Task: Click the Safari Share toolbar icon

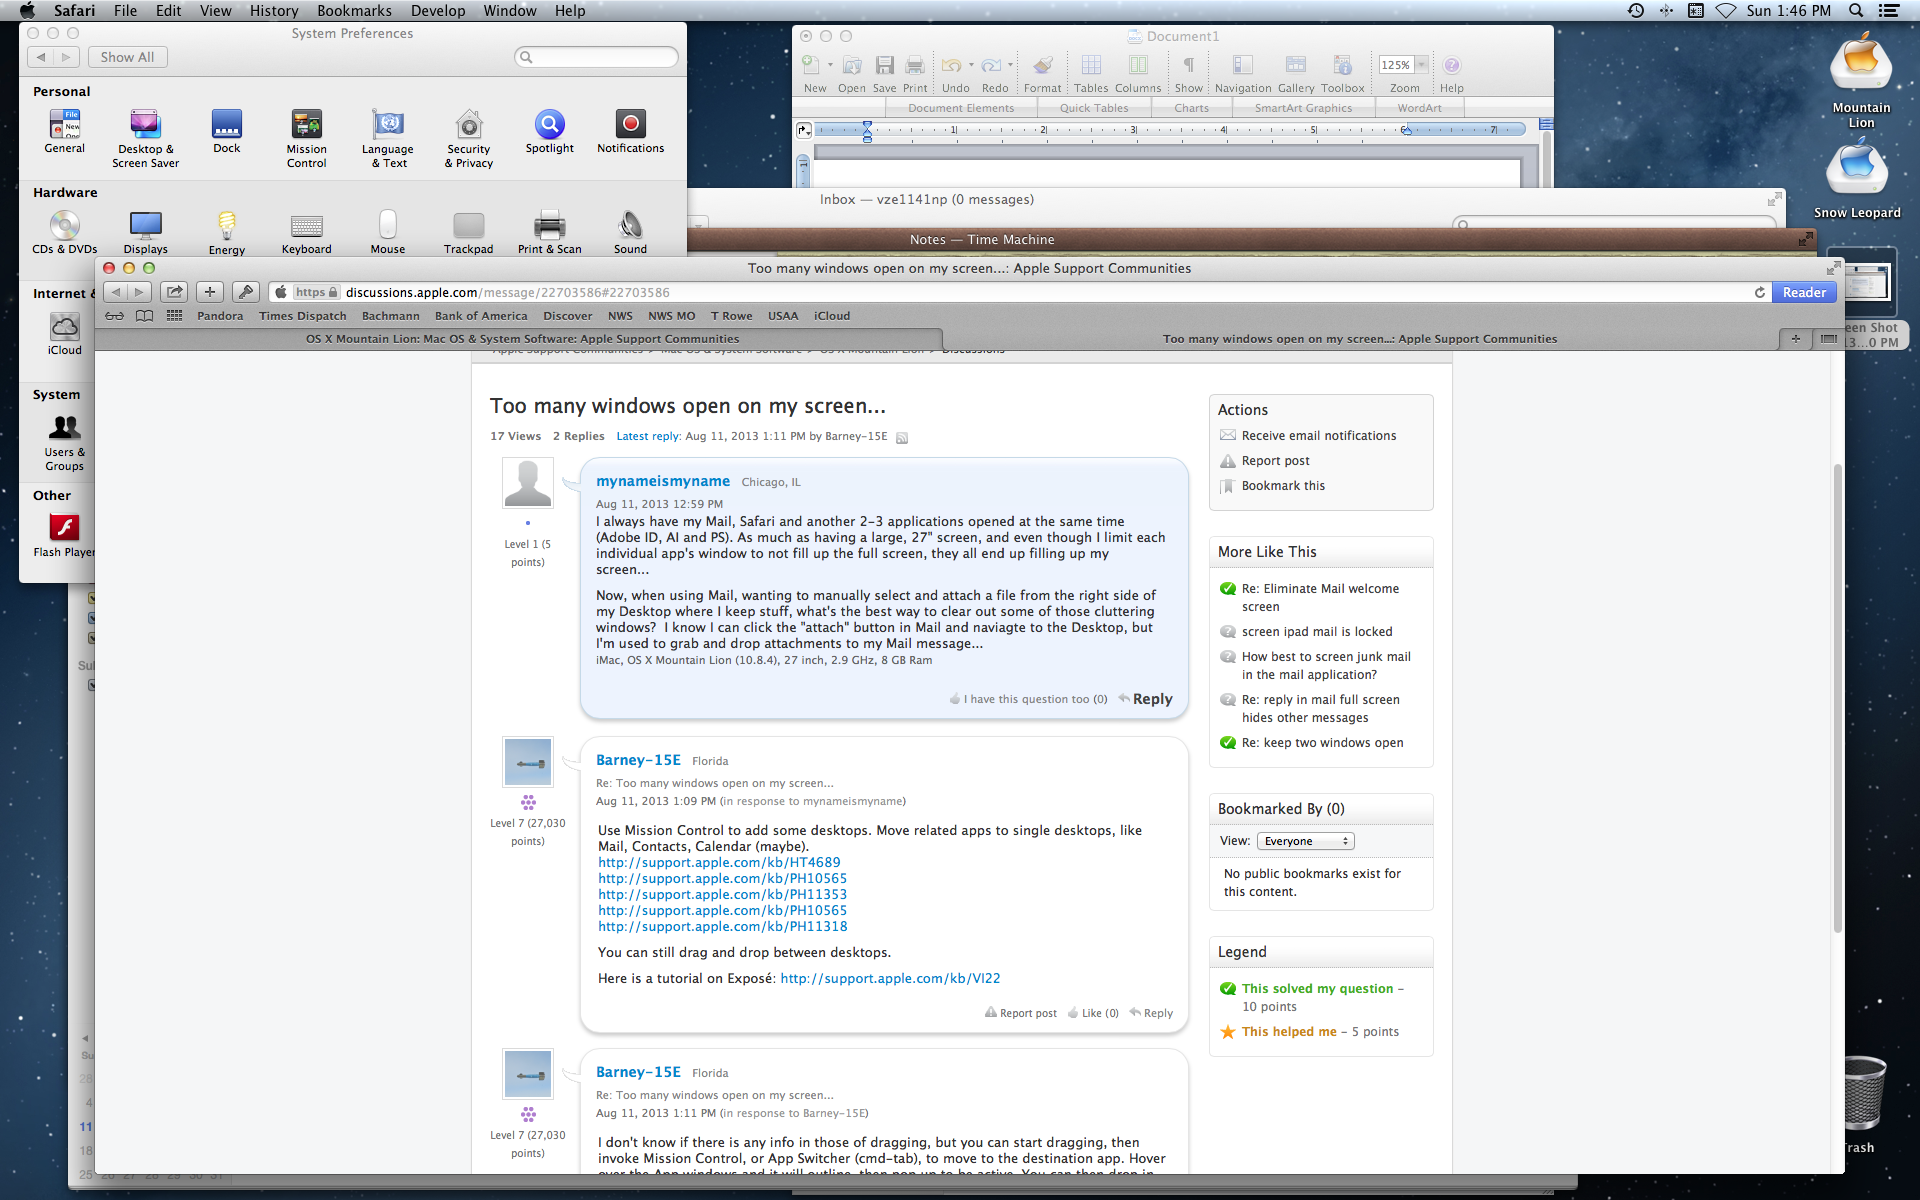Action: [175, 292]
